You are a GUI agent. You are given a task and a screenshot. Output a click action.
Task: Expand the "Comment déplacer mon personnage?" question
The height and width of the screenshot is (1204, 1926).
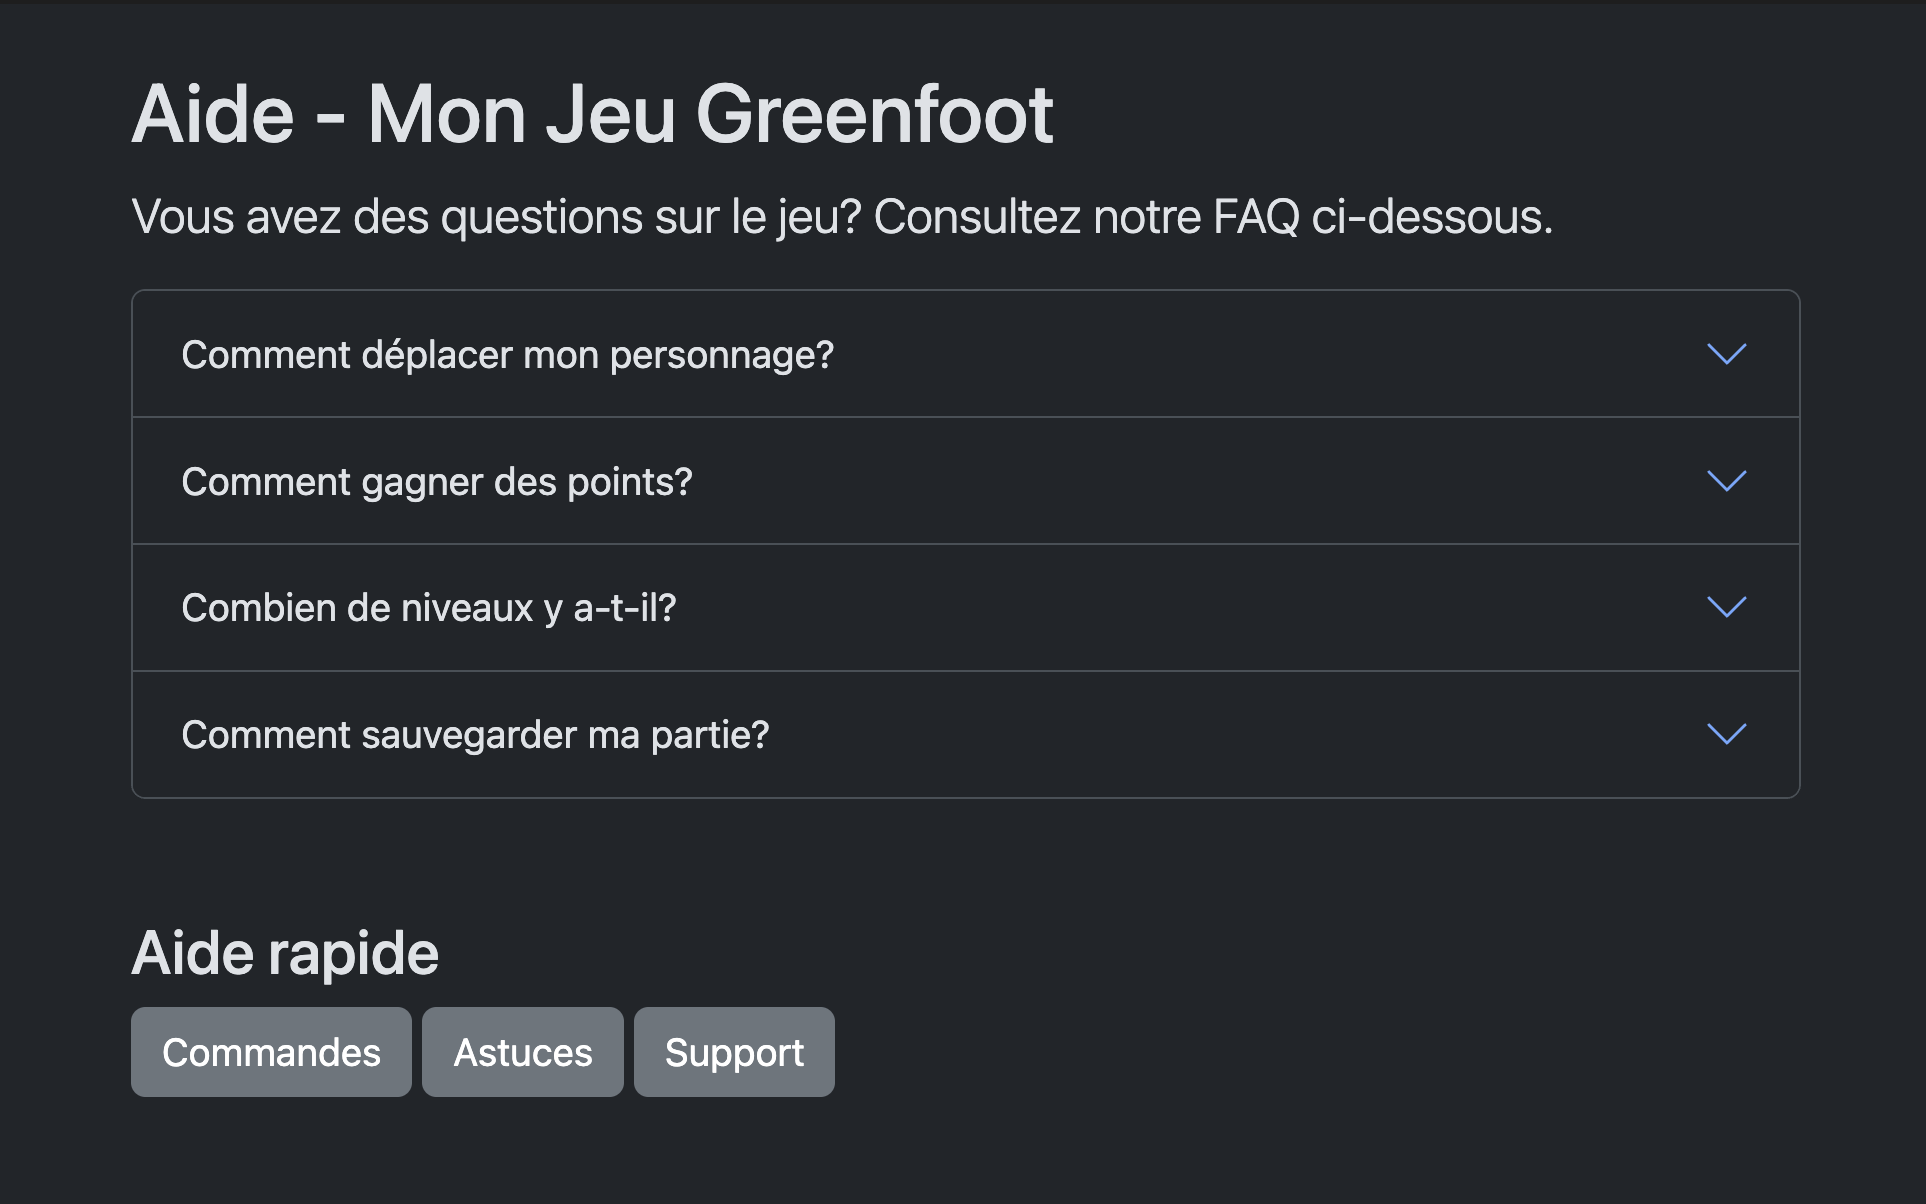click(507, 355)
